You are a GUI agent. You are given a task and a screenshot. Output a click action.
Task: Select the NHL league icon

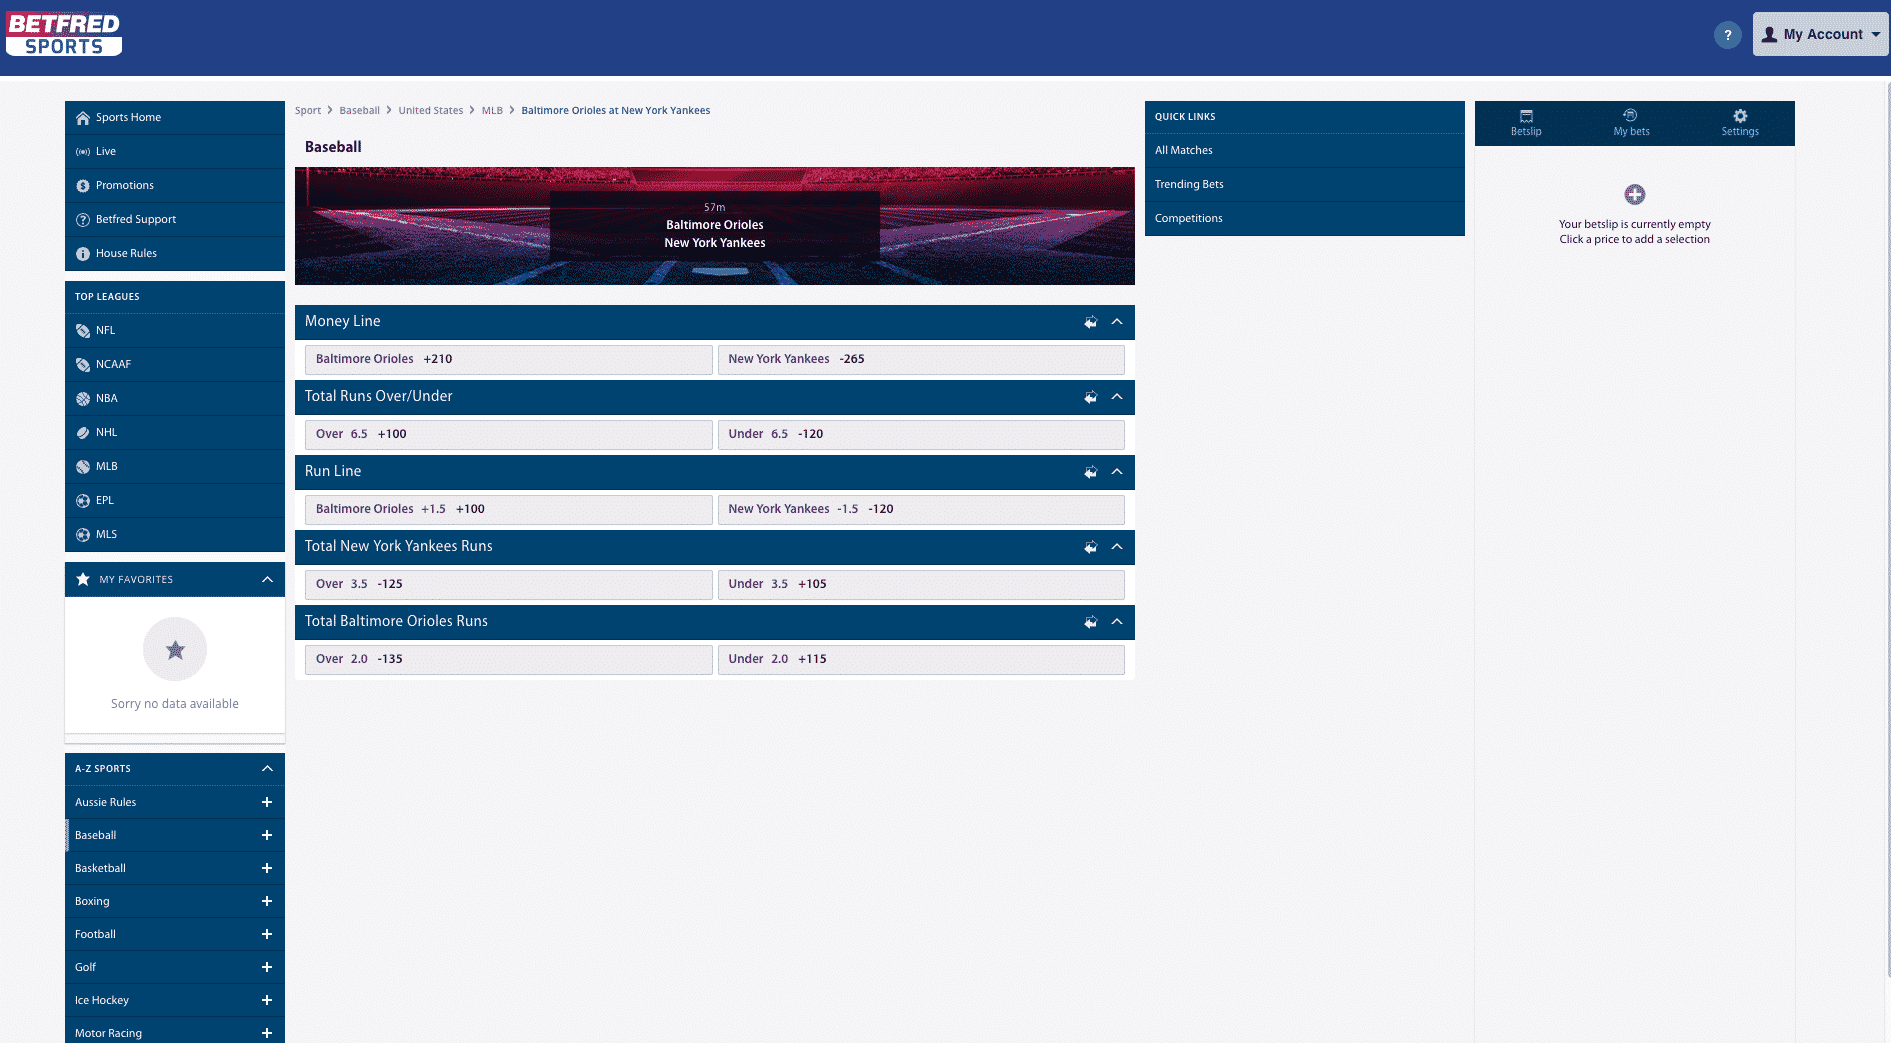83,433
